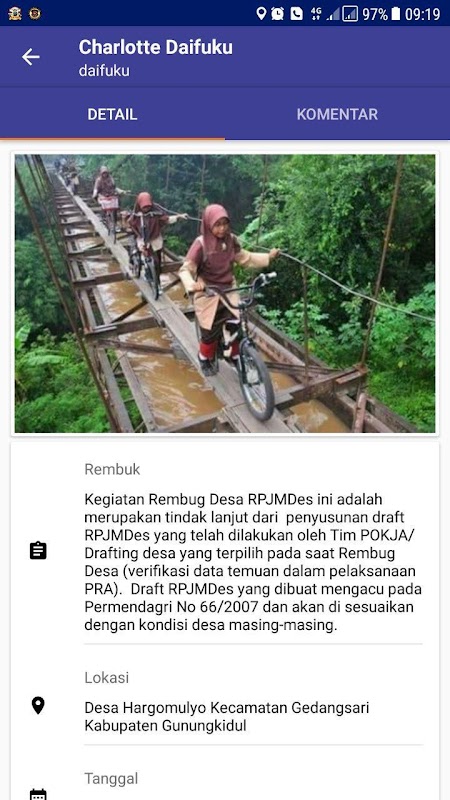Tap the phone call status bar icon
Image resolution: width=450 pixels, height=800 pixels.
[x=296, y=14]
